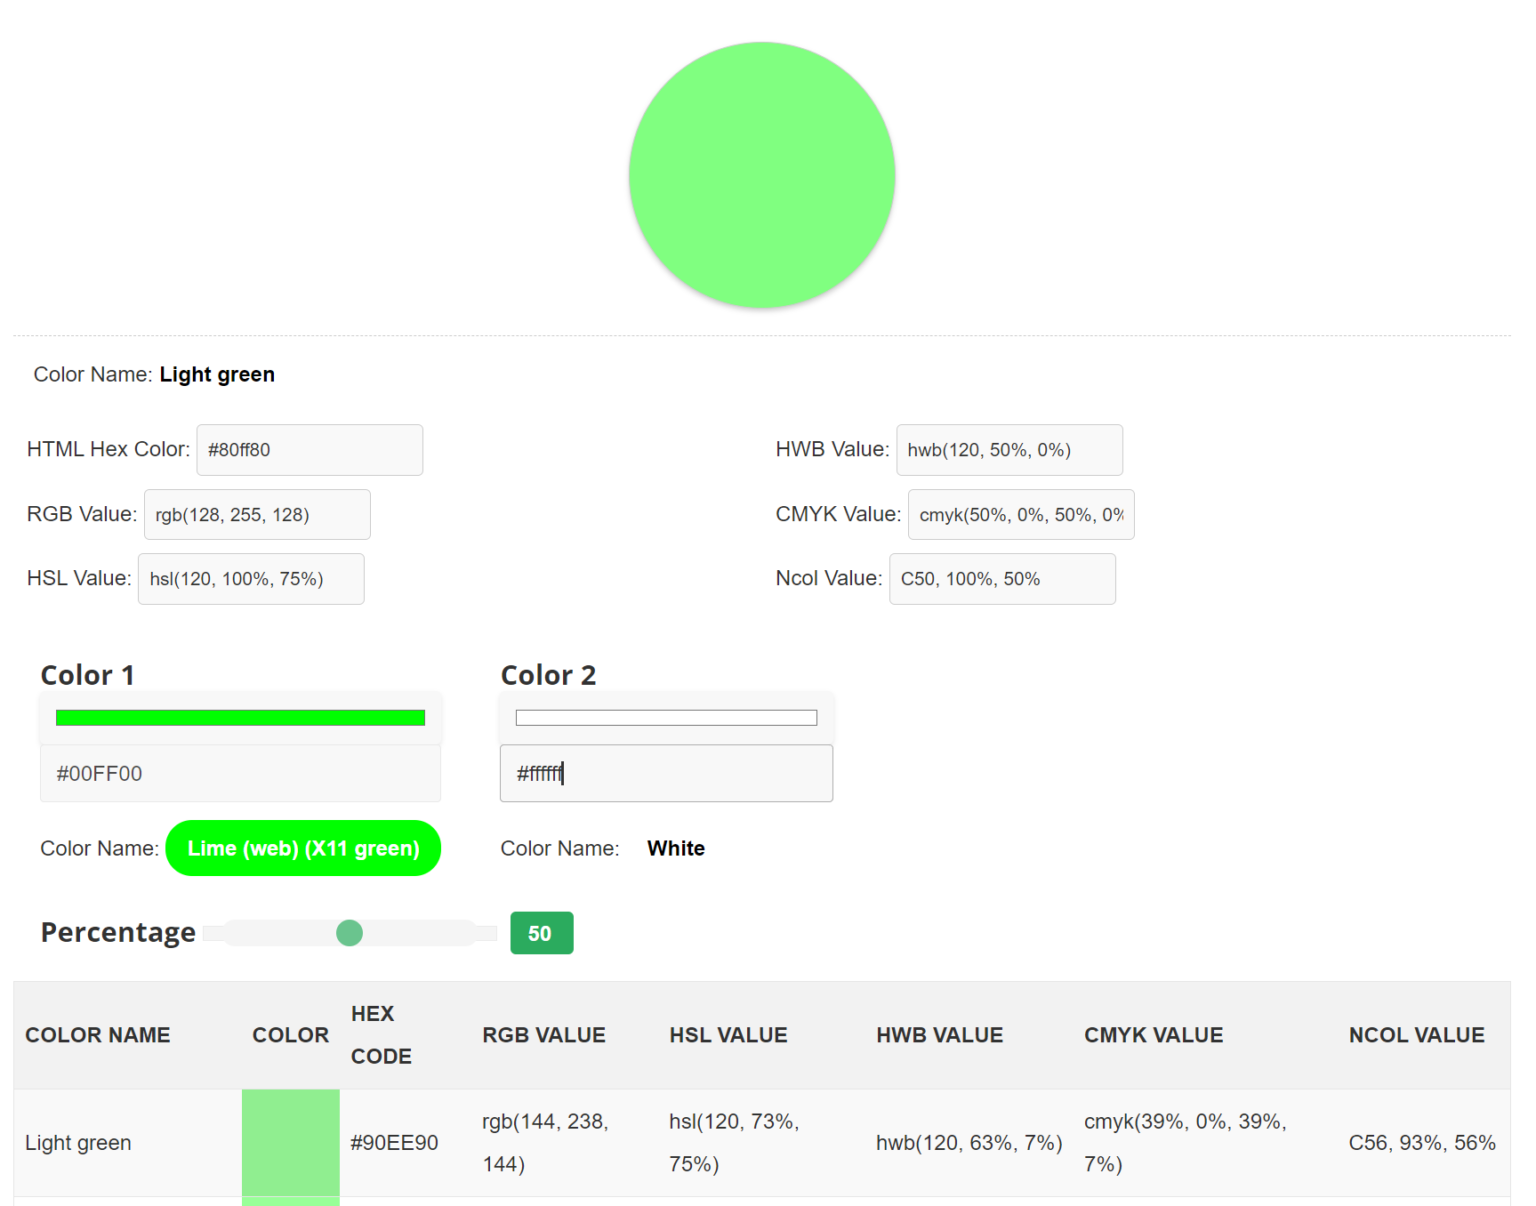Click the Ncol Value field
This screenshot has height=1206, width=1536.
click(1002, 579)
